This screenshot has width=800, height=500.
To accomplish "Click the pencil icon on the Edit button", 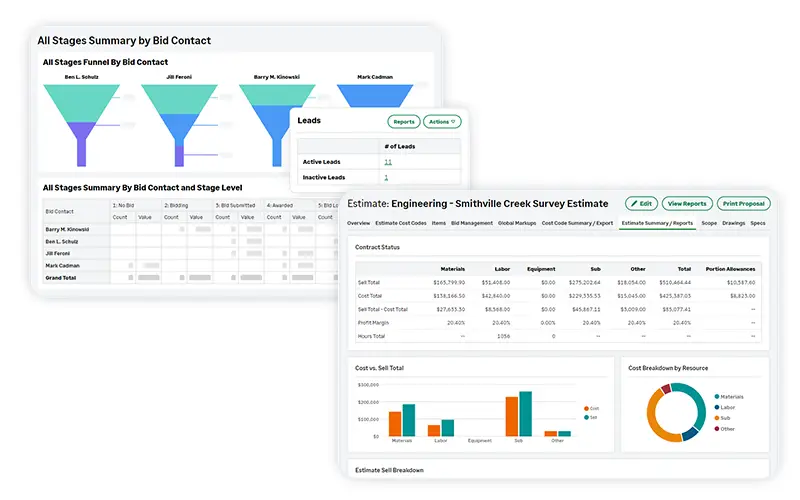I will pos(634,204).
